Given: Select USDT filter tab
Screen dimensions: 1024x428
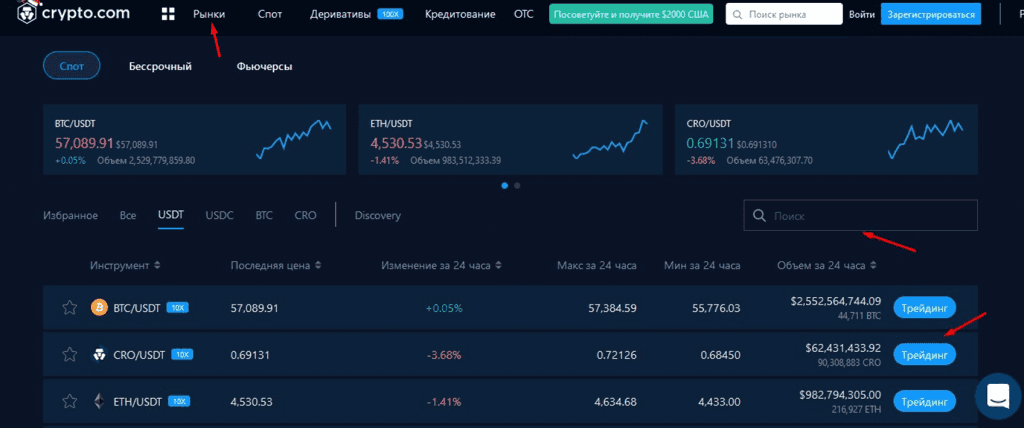Looking at the screenshot, I should [x=171, y=215].
